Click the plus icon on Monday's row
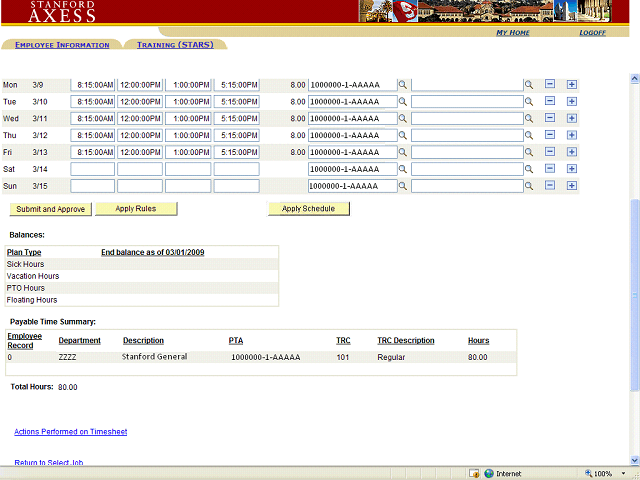The width and height of the screenshot is (640, 480). (x=572, y=85)
